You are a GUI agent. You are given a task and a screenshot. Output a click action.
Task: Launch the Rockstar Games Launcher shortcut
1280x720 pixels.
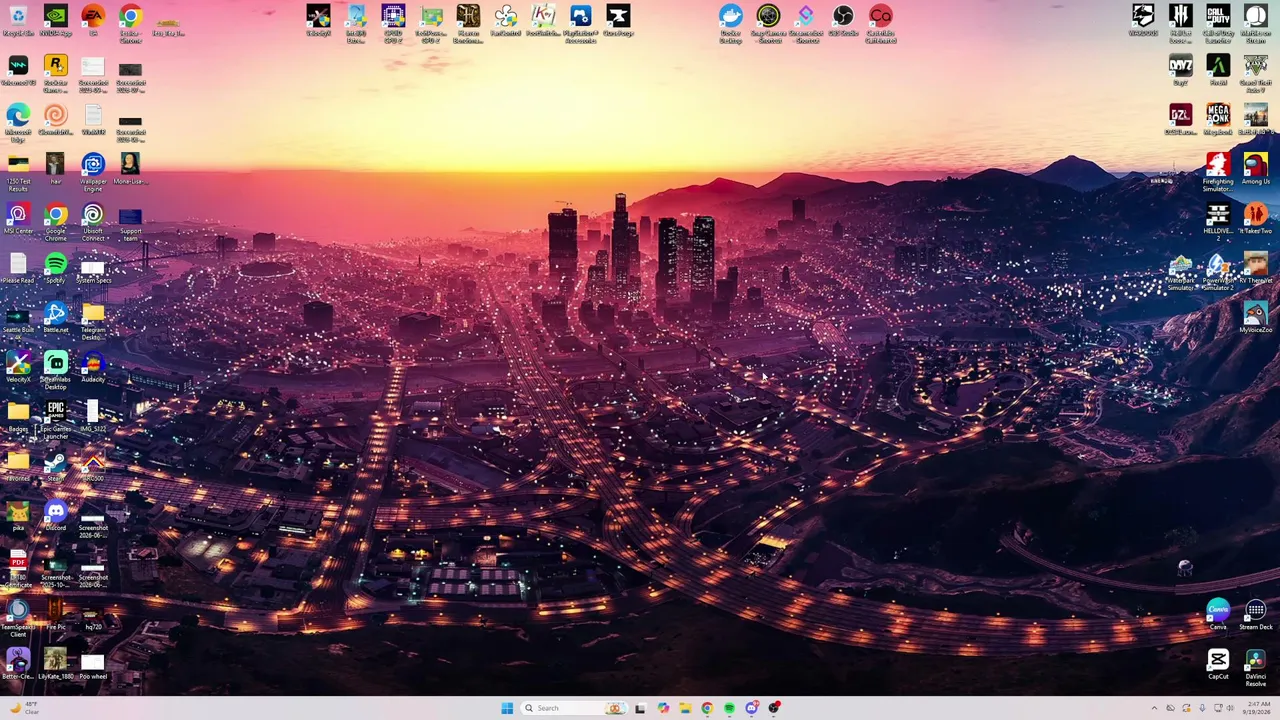[55, 74]
